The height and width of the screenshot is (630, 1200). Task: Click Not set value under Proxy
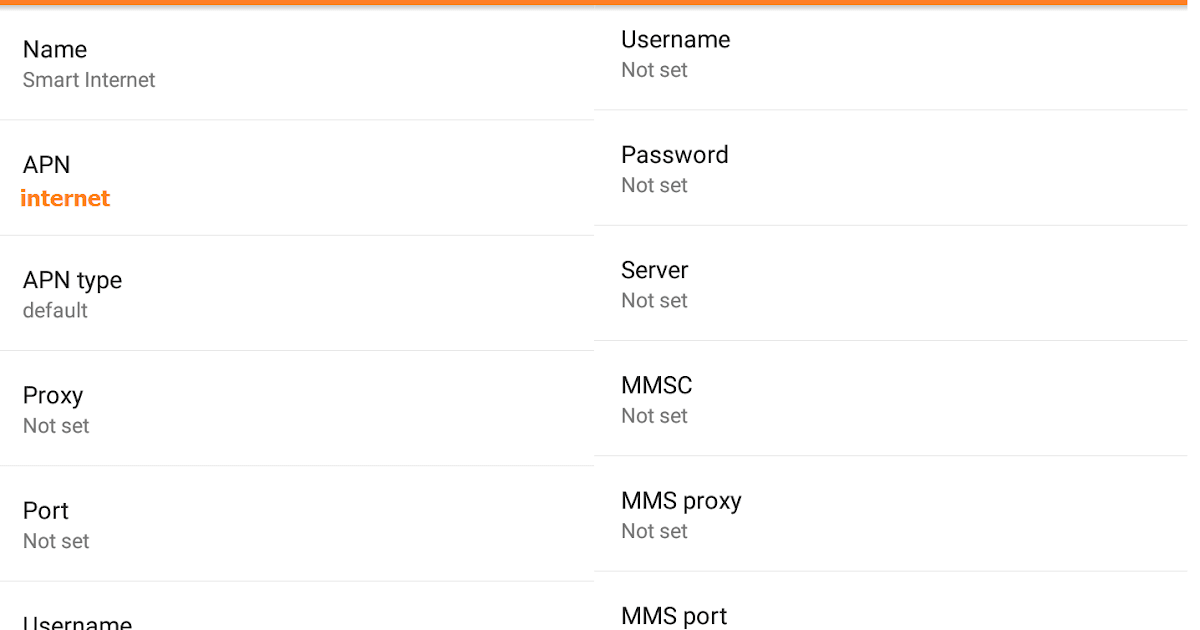pyautogui.click(x=56, y=426)
